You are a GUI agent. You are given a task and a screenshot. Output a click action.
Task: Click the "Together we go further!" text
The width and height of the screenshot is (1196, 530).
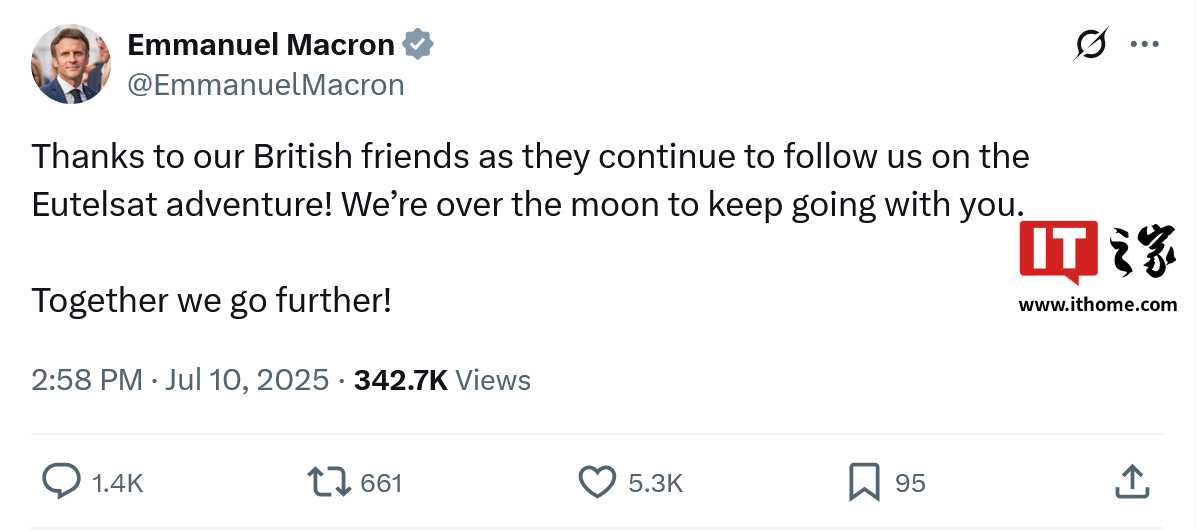[211, 300]
